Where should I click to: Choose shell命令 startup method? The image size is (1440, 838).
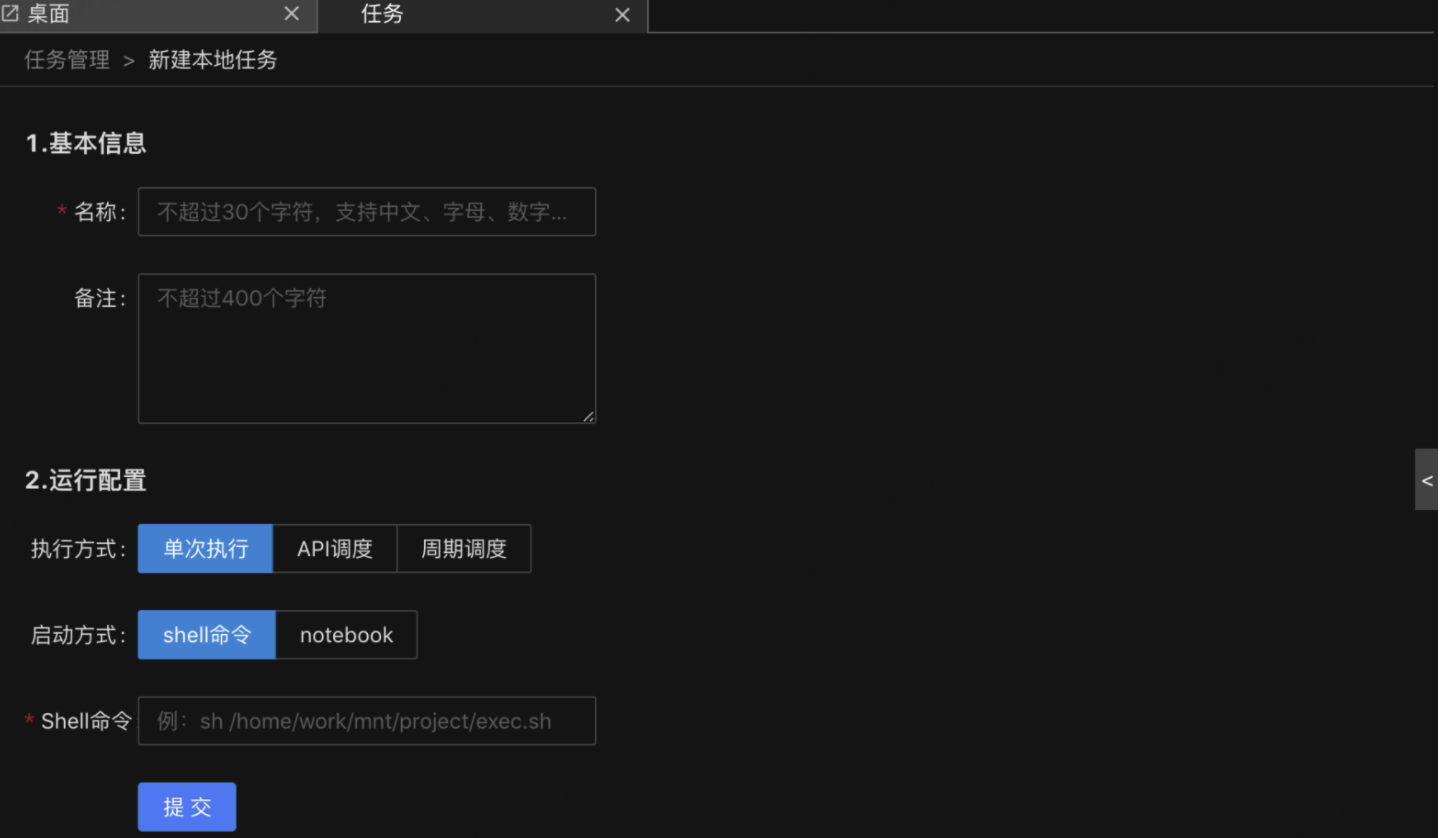[x=207, y=635]
